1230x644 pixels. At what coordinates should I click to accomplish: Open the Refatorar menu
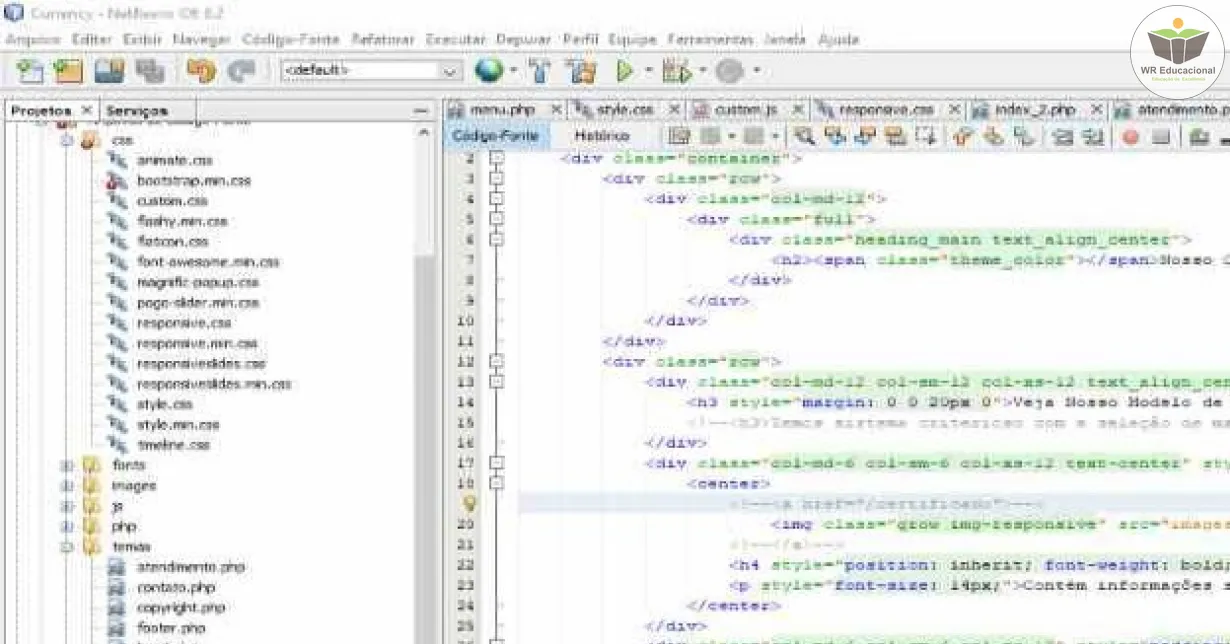tap(382, 40)
